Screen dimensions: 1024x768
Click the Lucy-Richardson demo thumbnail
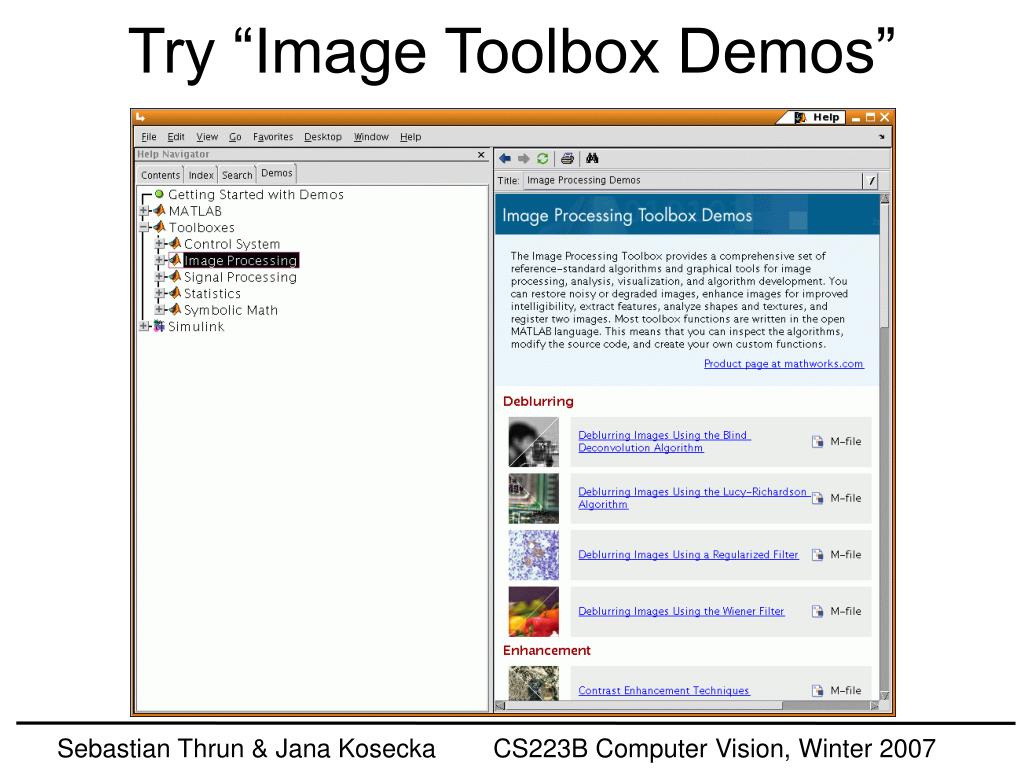click(x=534, y=498)
